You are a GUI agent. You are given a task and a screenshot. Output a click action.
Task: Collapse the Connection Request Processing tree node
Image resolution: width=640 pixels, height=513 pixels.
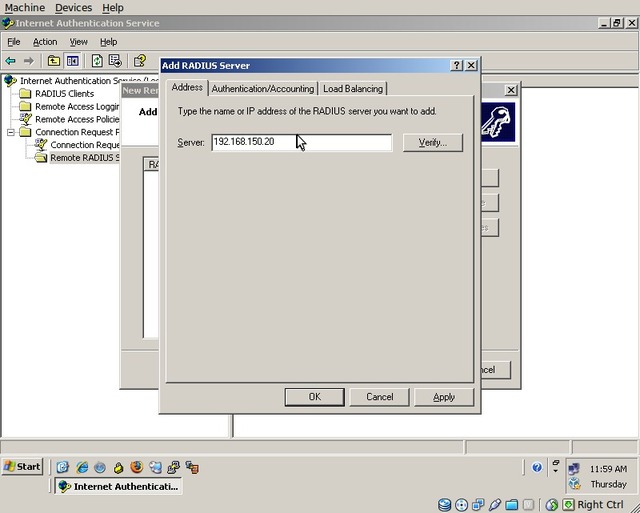[x=11, y=132]
